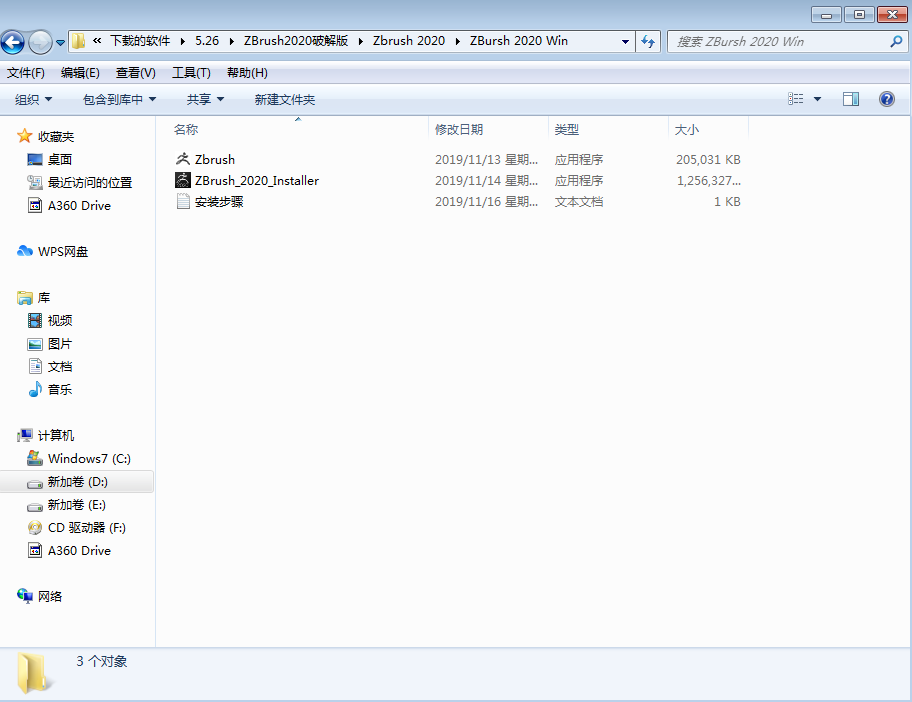Select the ZBrush_2020_Installer icon

click(x=183, y=180)
